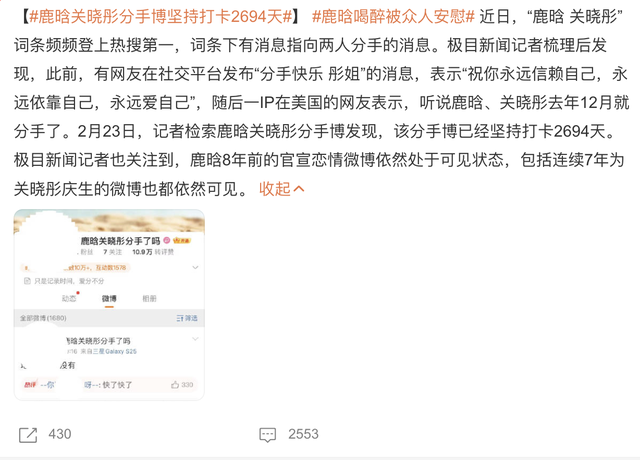The width and height of the screenshot is (640, 460).
Task: Click the repost share icon
Action: coord(28,435)
